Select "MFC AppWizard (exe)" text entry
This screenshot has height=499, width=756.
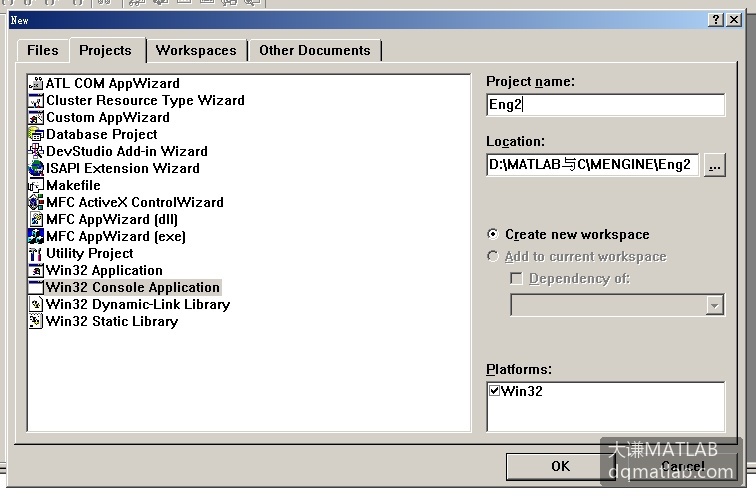pyautogui.click(x=116, y=236)
